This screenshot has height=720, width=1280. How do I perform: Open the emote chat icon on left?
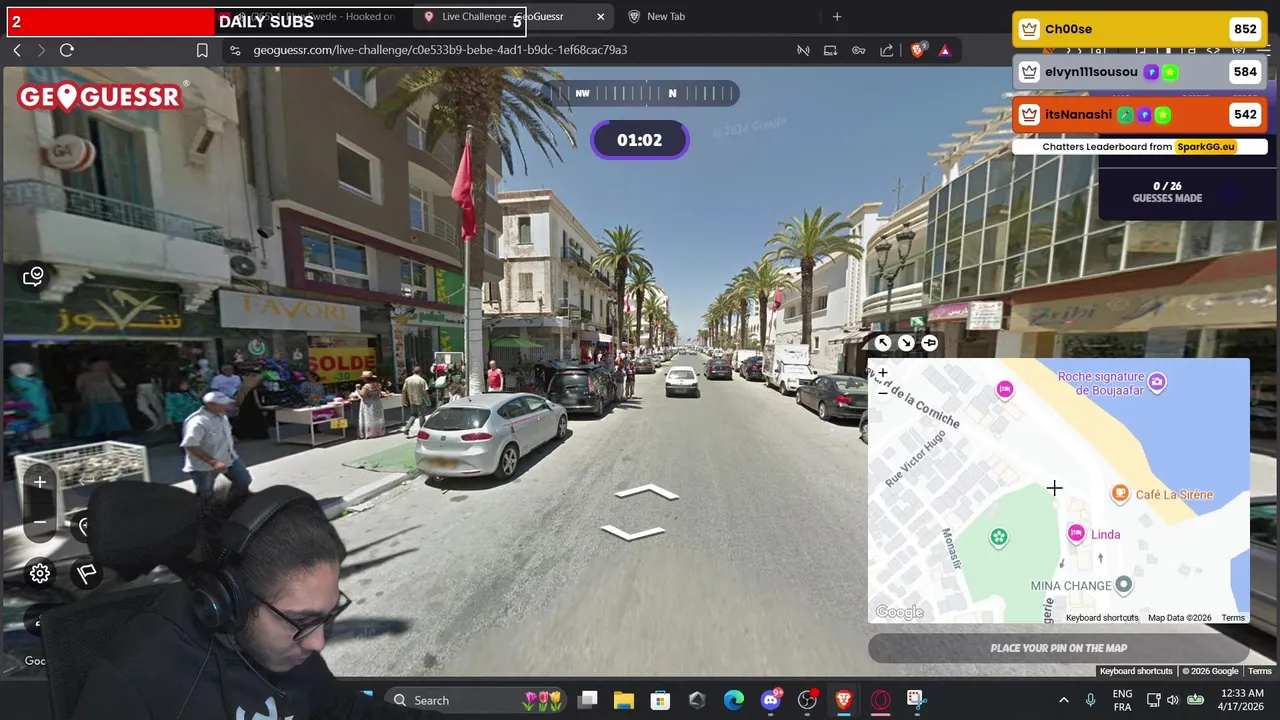pyautogui.click(x=33, y=276)
